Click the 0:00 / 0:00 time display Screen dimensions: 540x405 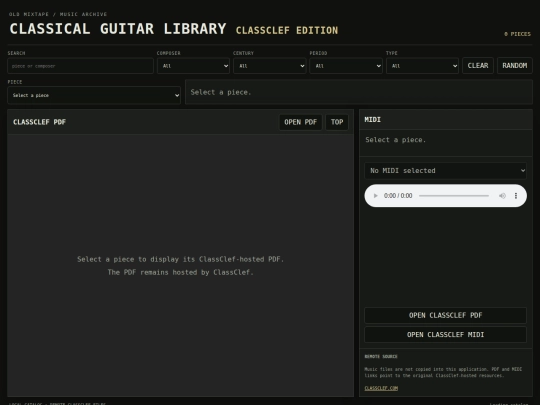coord(398,196)
